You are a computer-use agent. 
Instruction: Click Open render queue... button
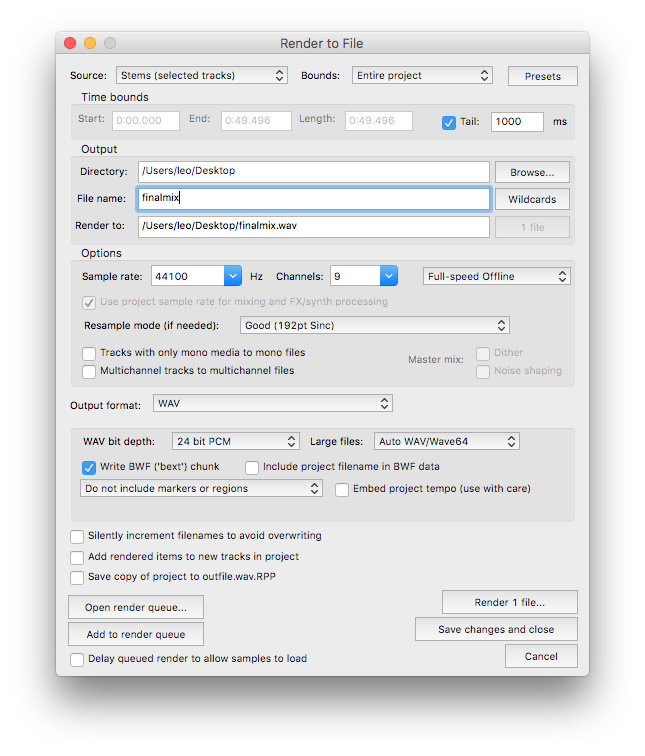[x=136, y=607]
